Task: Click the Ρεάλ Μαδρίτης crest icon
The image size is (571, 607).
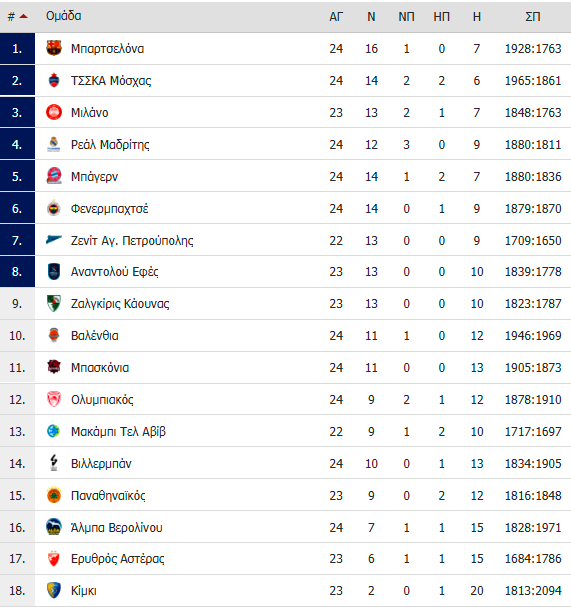Action: (54, 144)
